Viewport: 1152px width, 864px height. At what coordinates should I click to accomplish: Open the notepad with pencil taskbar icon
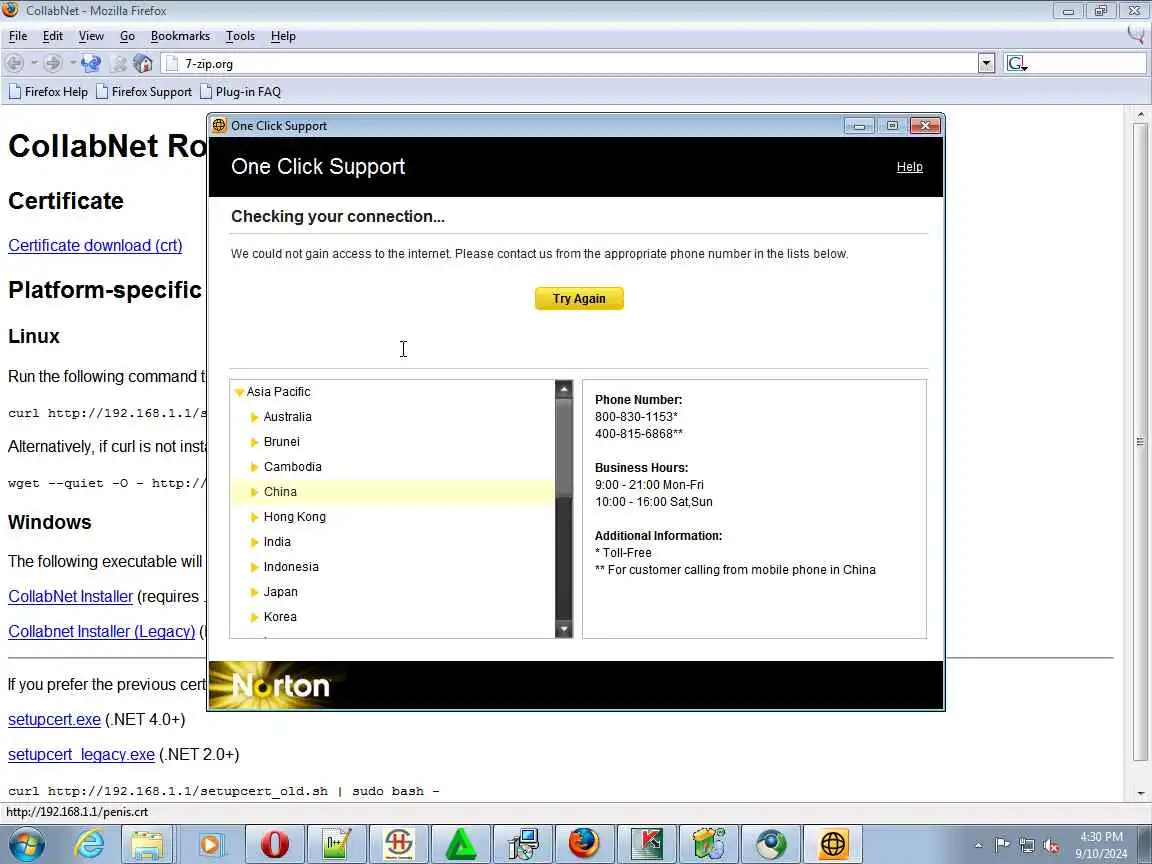pyautogui.click(x=336, y=844)
